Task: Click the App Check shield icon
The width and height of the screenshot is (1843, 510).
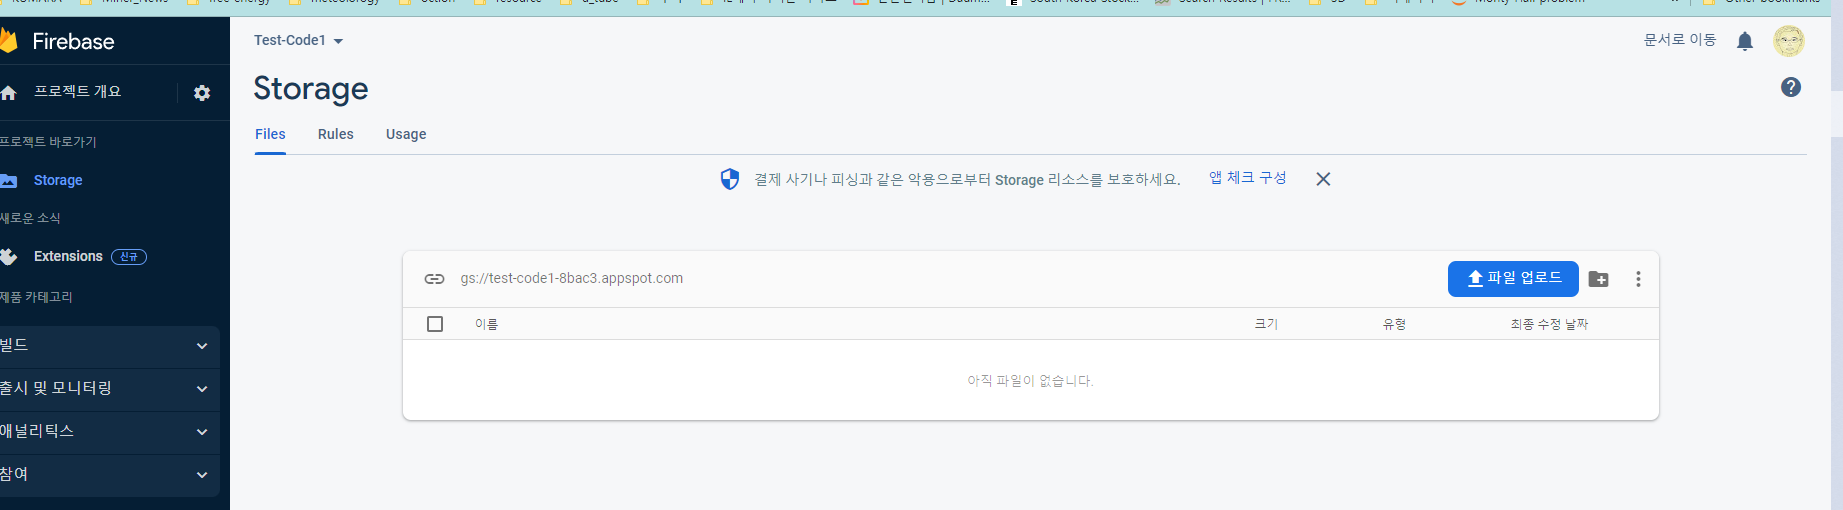Action: [x=730, y=179]
